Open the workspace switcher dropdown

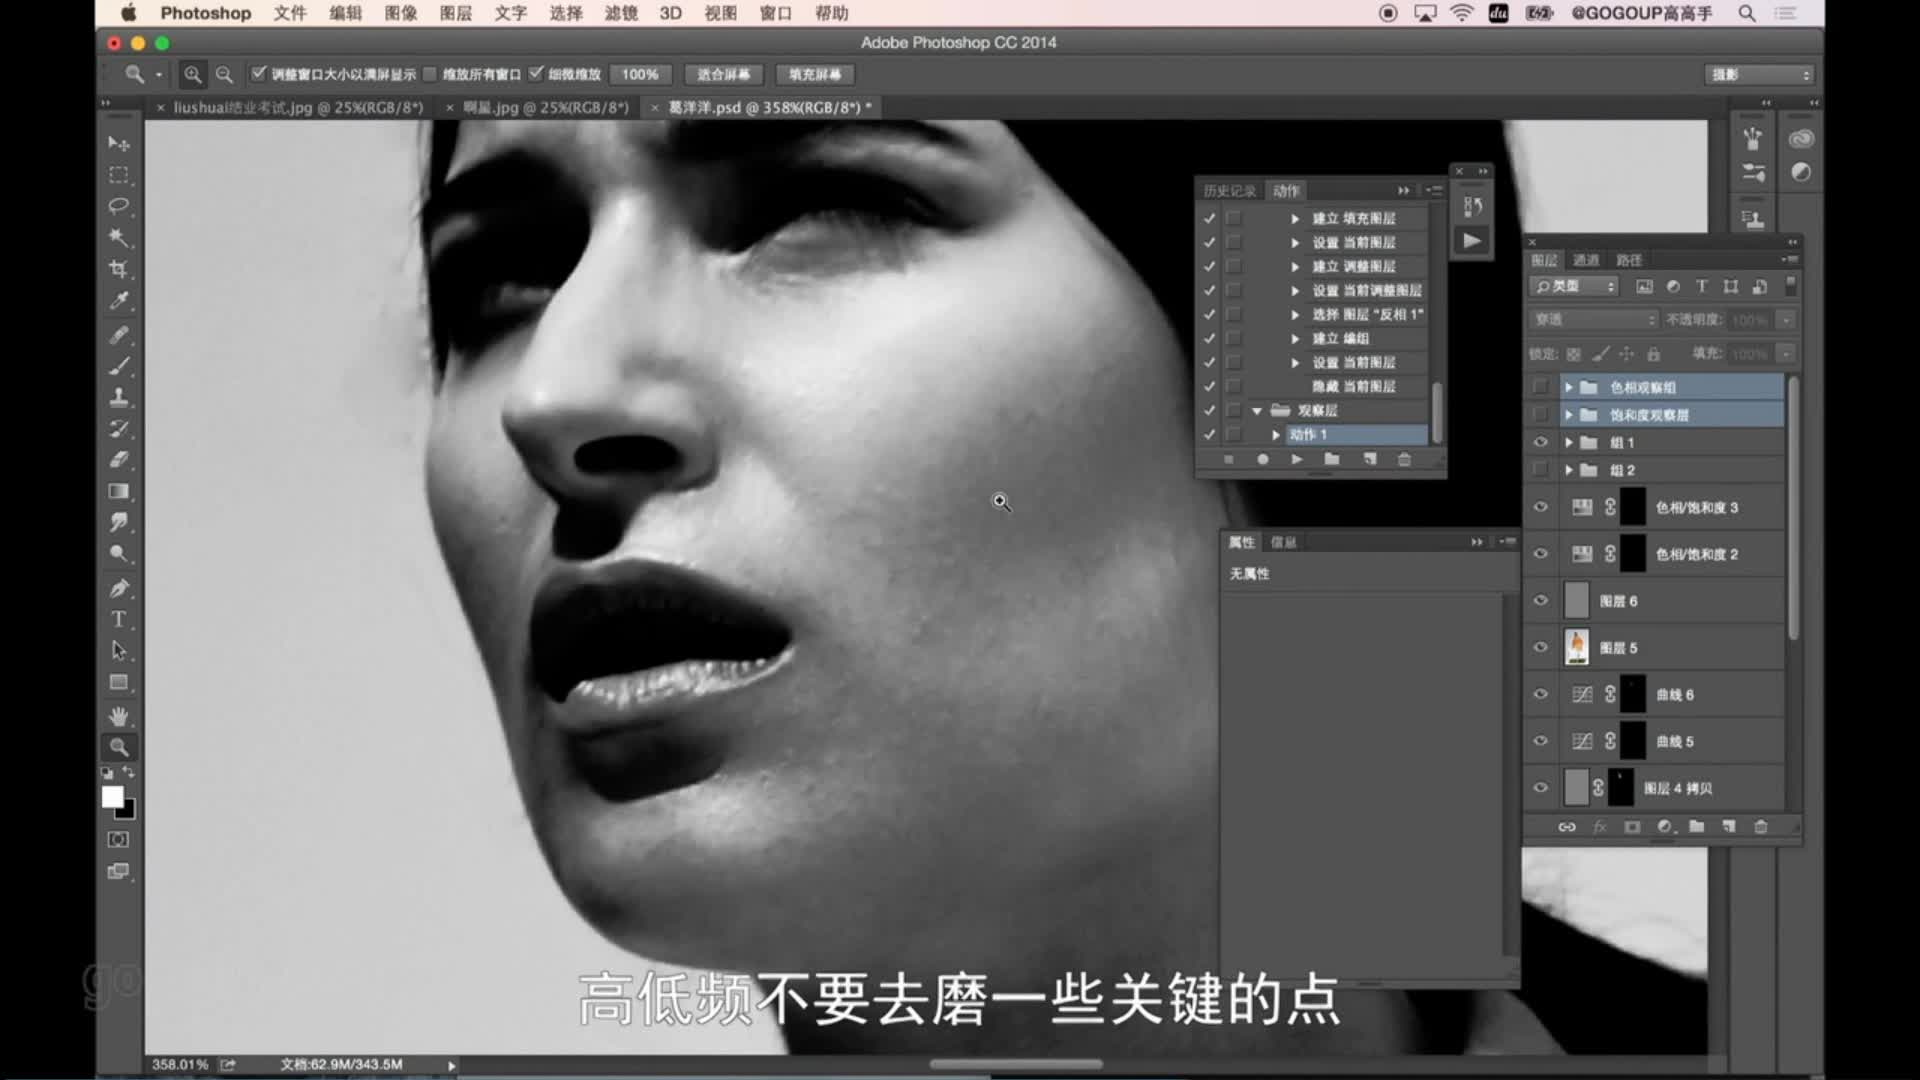coord(1759,75)
